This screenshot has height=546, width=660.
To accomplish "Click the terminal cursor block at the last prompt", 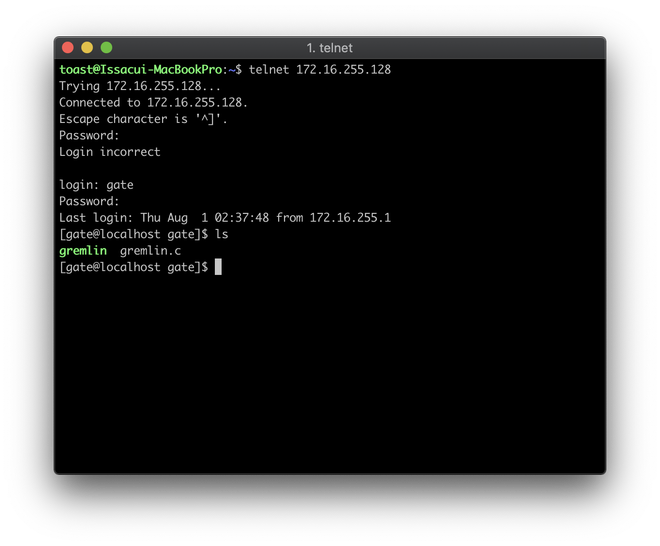I will click(x=218, y=267).
